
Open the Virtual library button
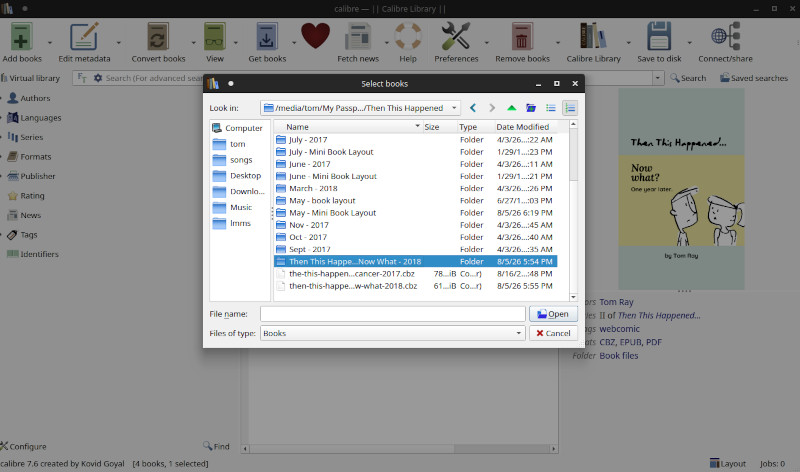[x=31, y=78]
